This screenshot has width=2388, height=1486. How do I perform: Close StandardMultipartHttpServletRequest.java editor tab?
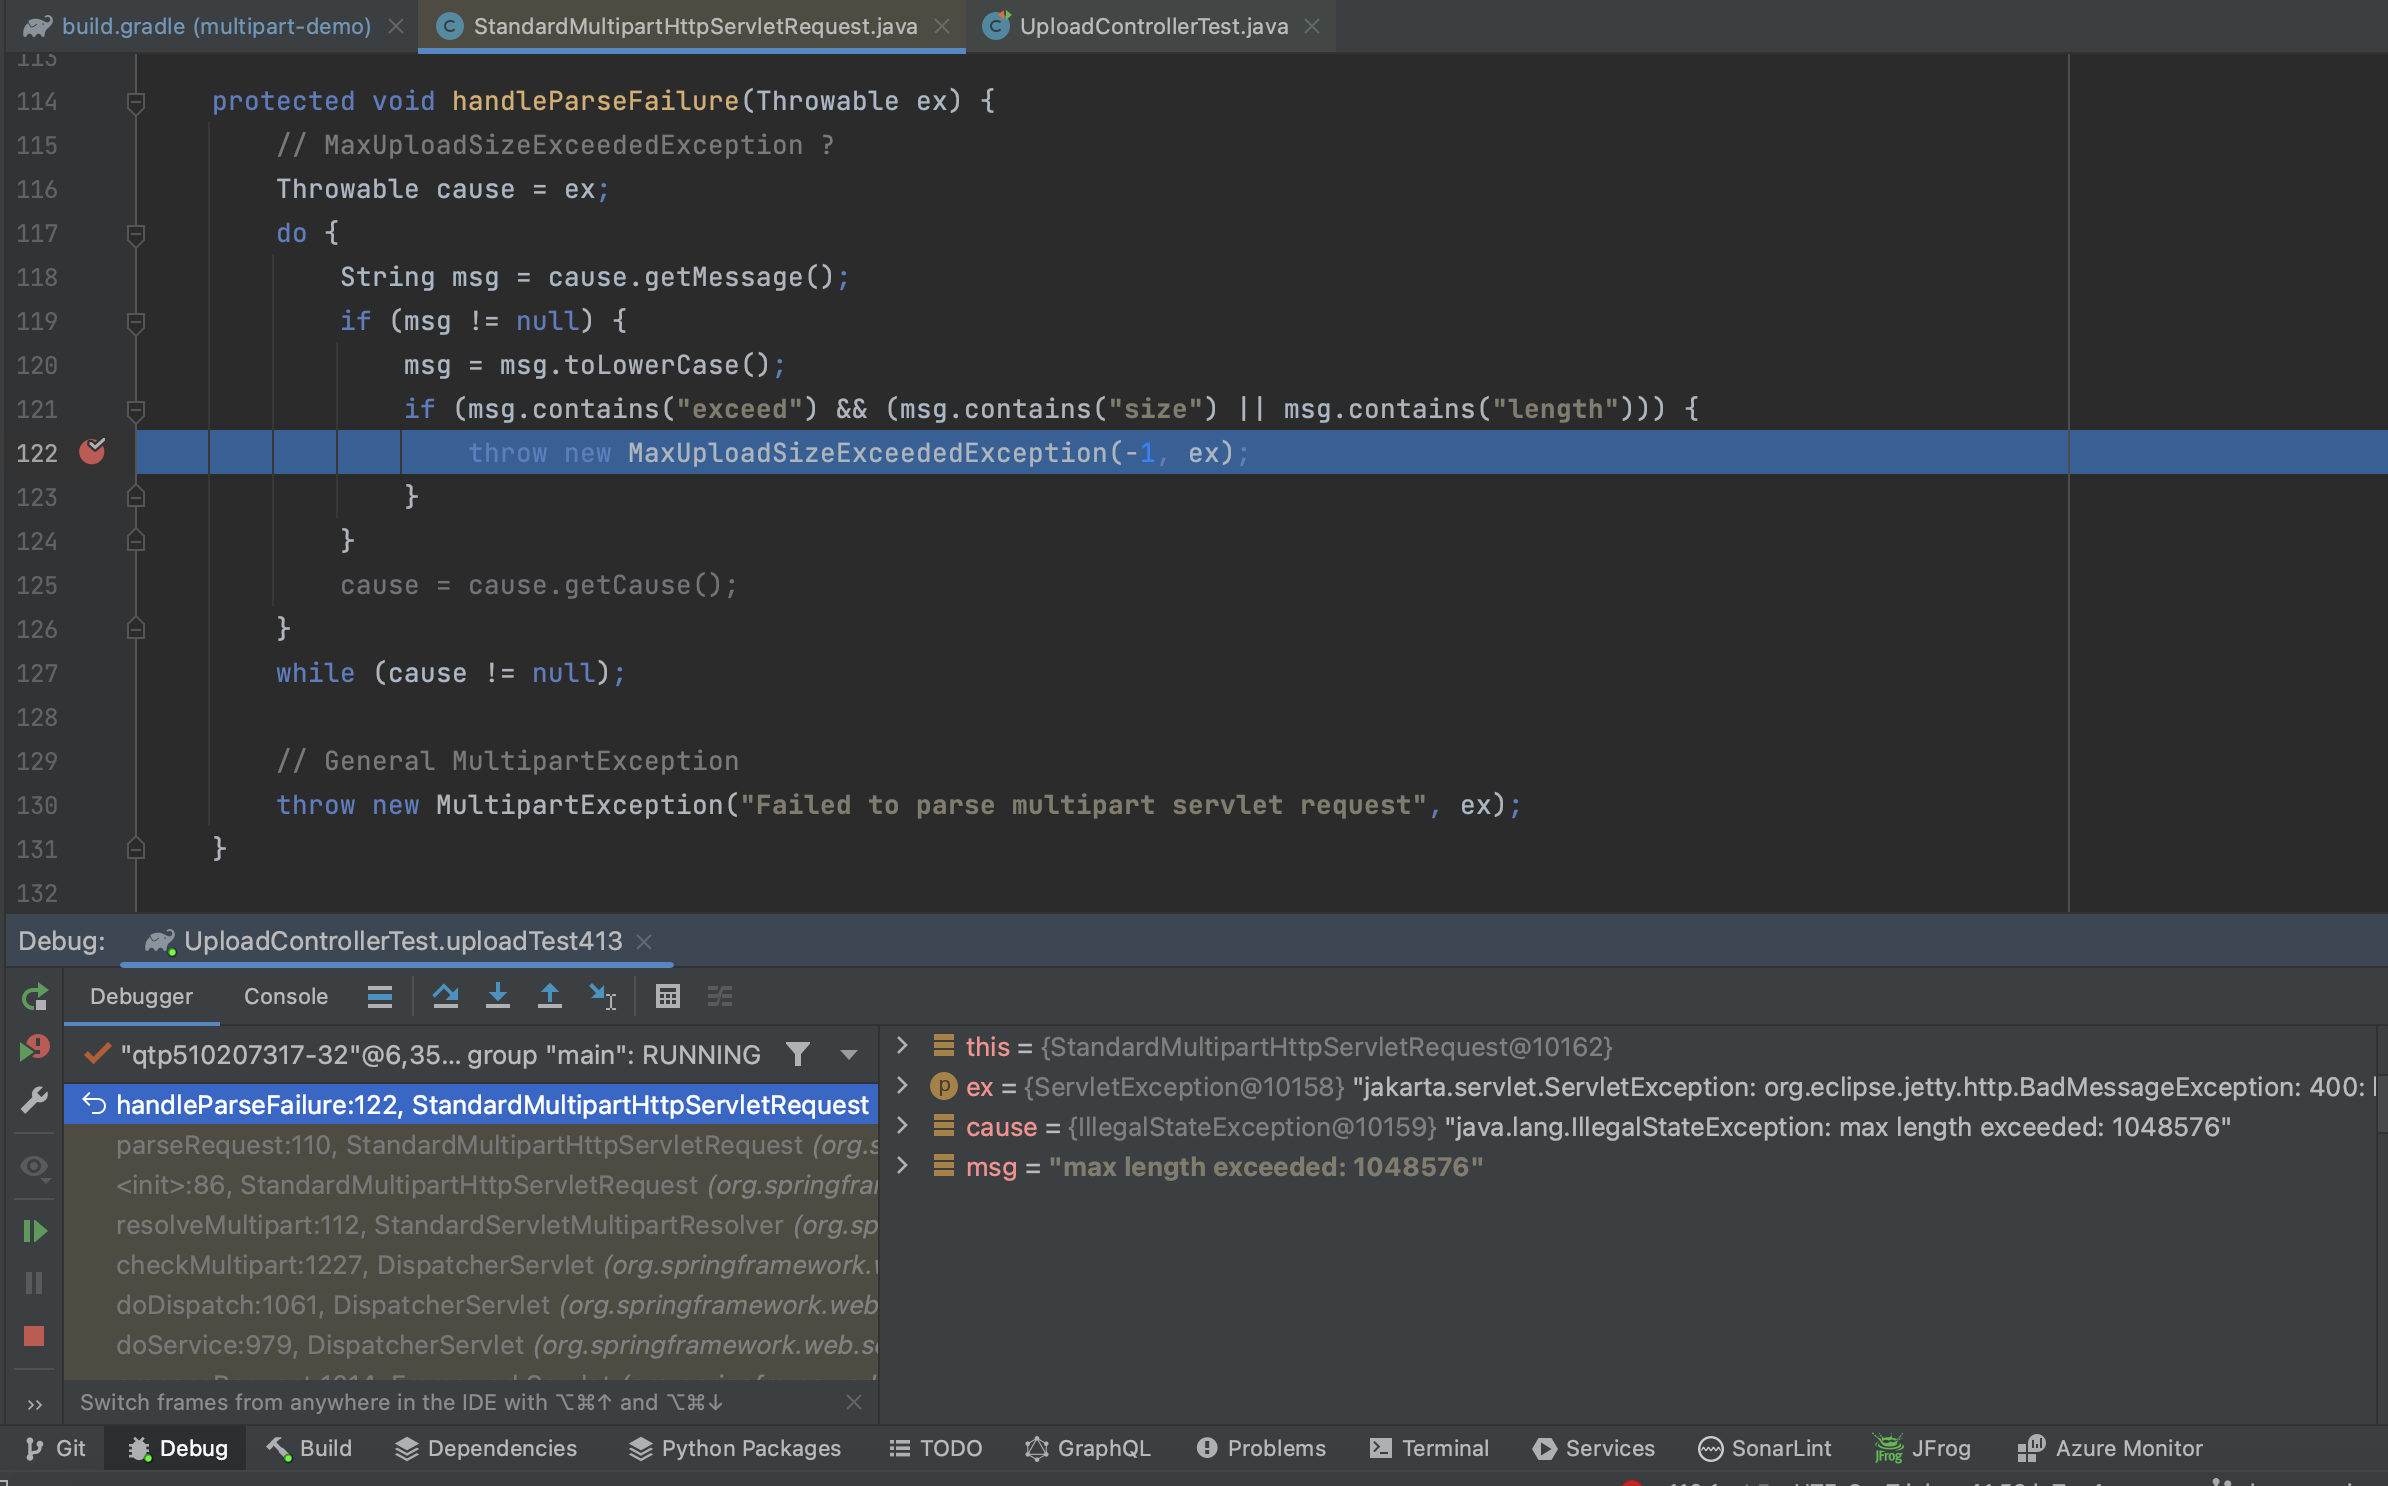point(942,27)
